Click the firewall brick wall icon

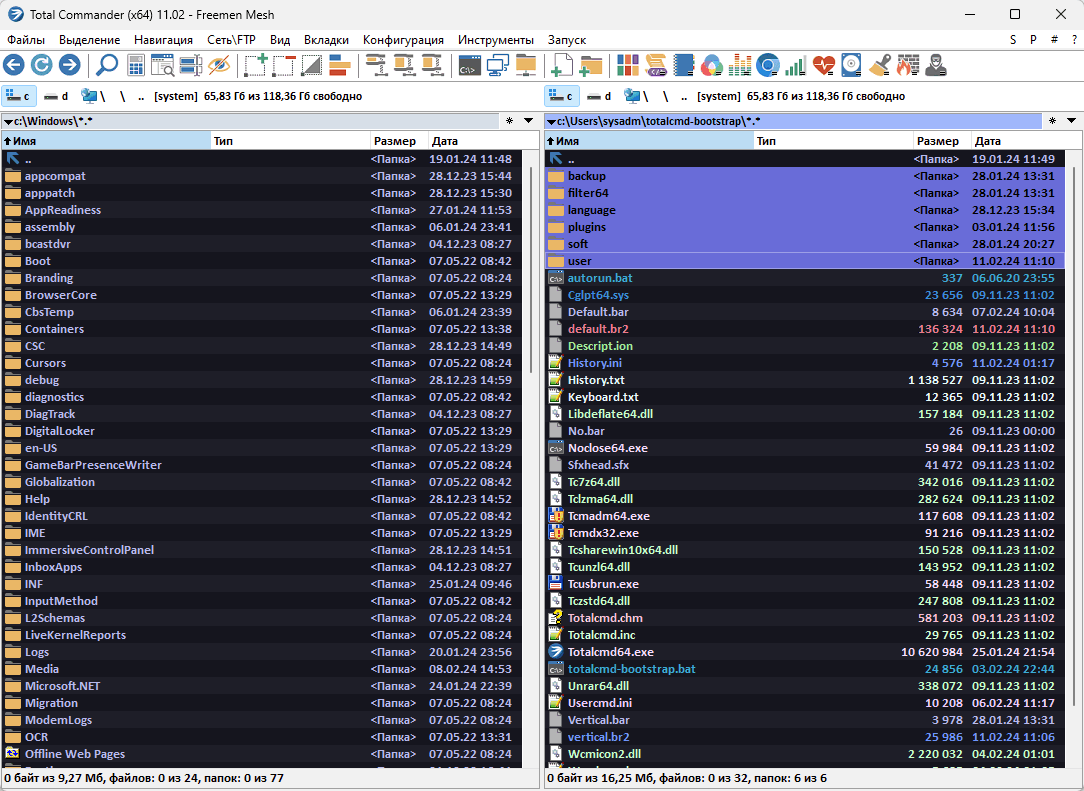pyautogui.click(x=906, y=66)
